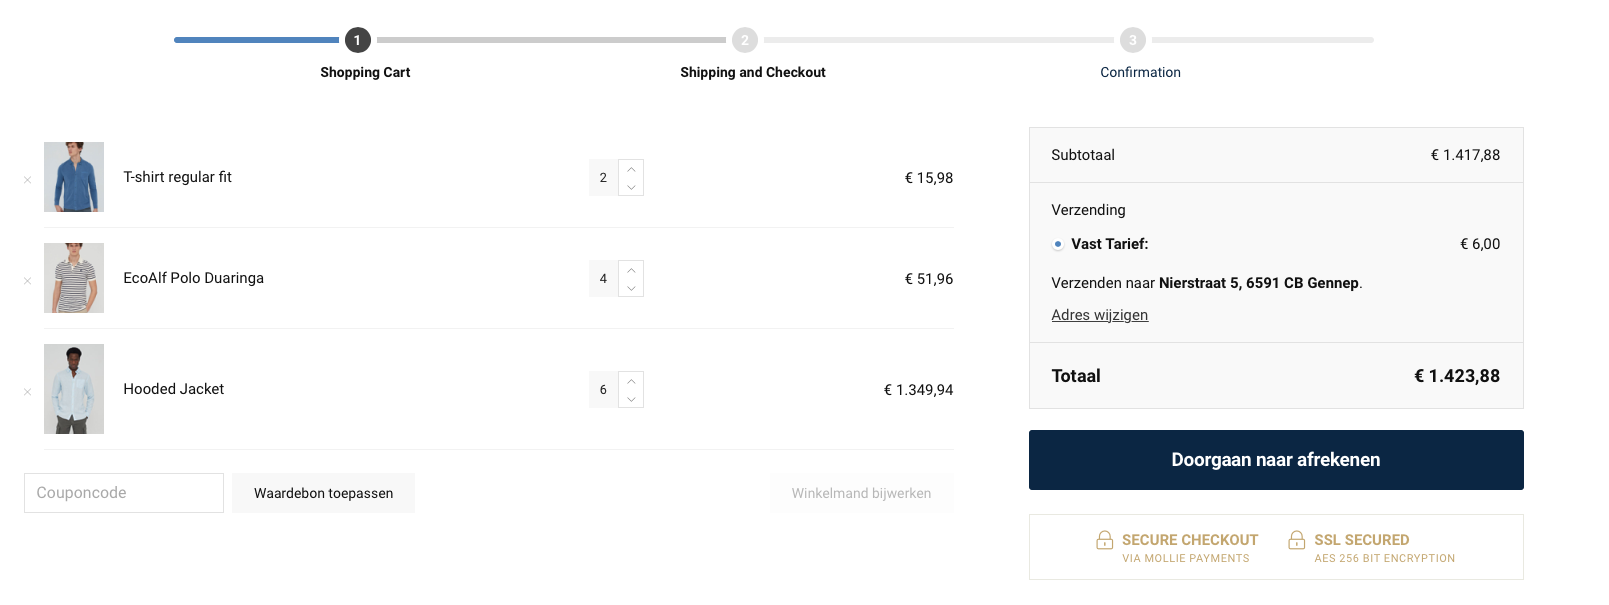Decrease Hooded Jacket quantity

tap(631, 399)
